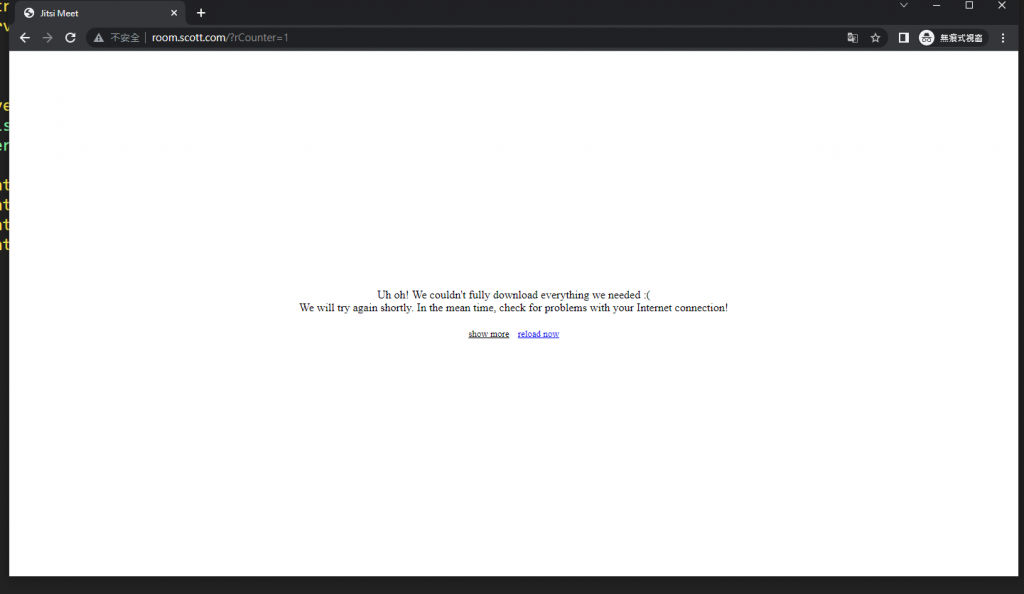The width and height of the screenshot is (1024, 594).
Task: Open the Chrome three-dot menu
Action: point(1003,38)
